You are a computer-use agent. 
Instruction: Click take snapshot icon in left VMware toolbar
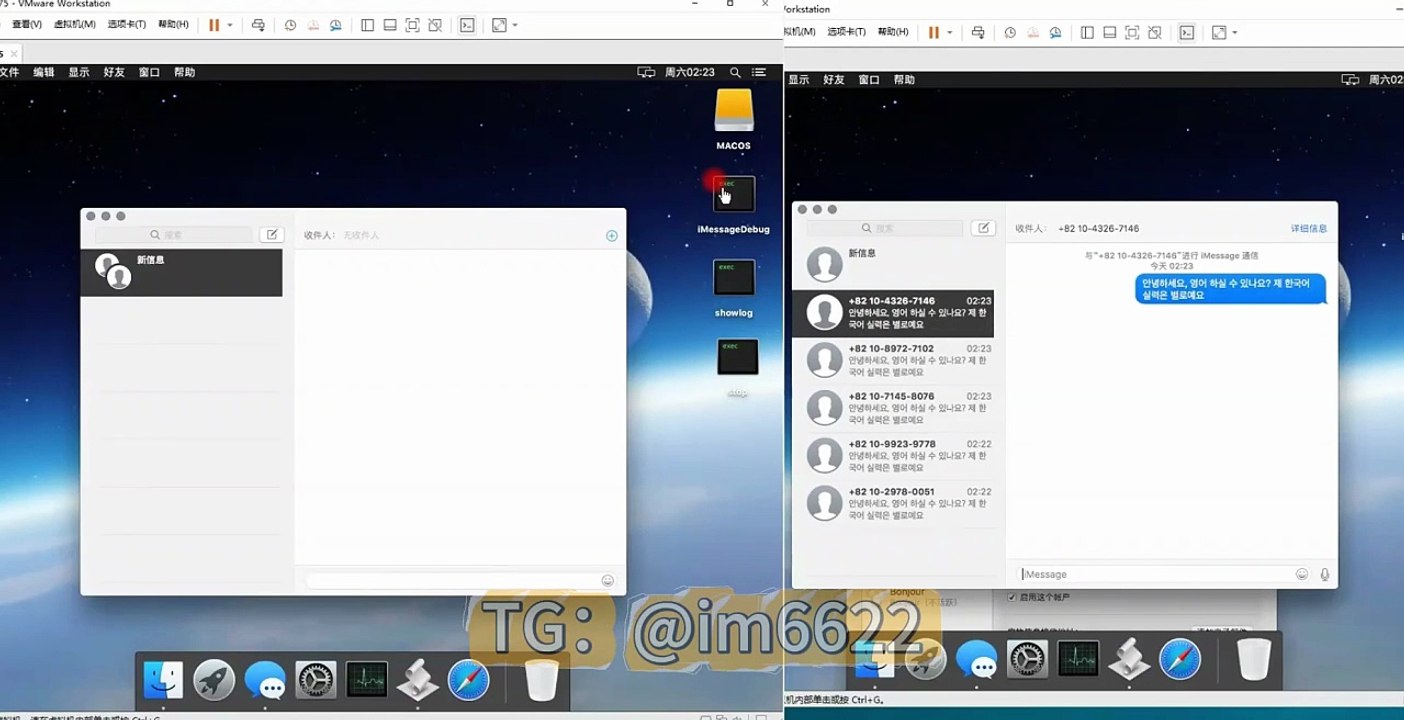[290, 25]
